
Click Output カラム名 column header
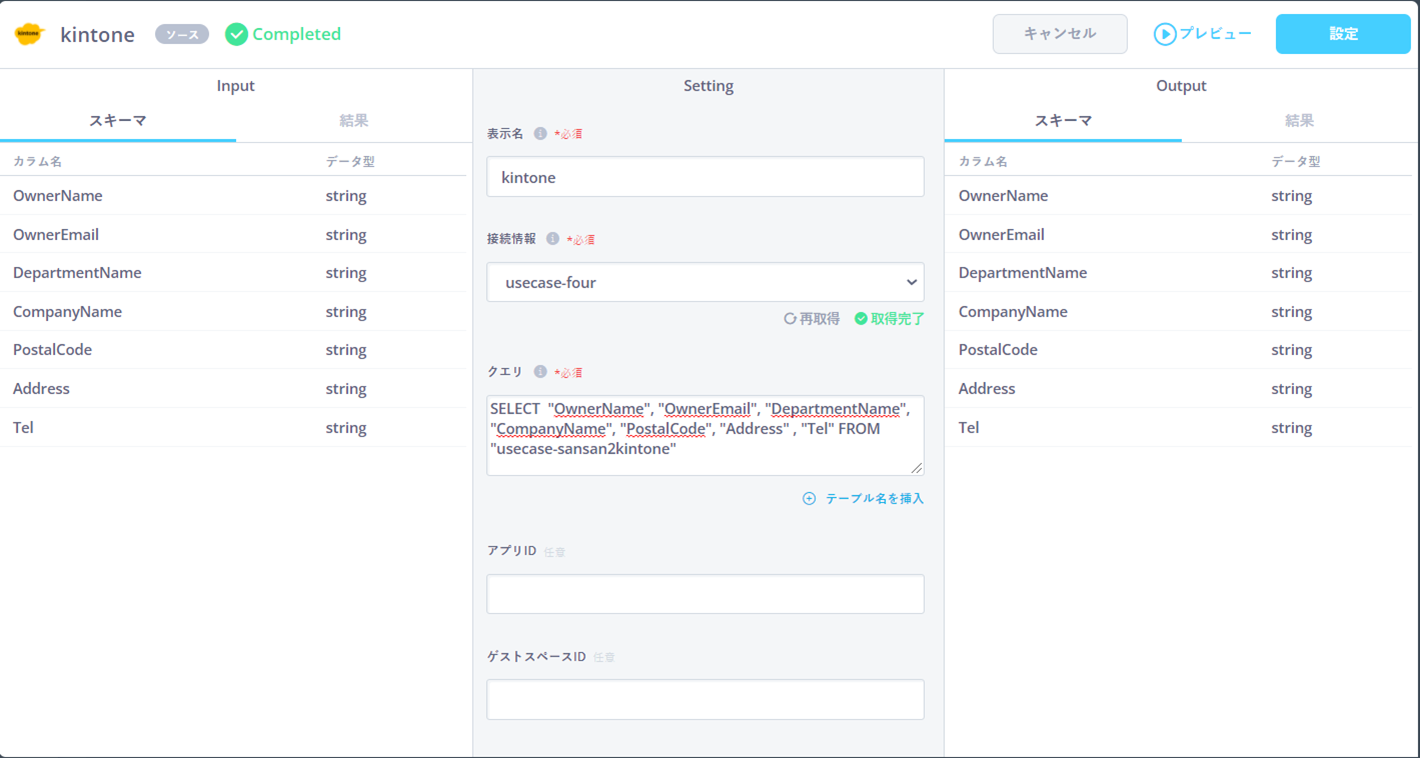pyautogui.click(x=983, y=161)
